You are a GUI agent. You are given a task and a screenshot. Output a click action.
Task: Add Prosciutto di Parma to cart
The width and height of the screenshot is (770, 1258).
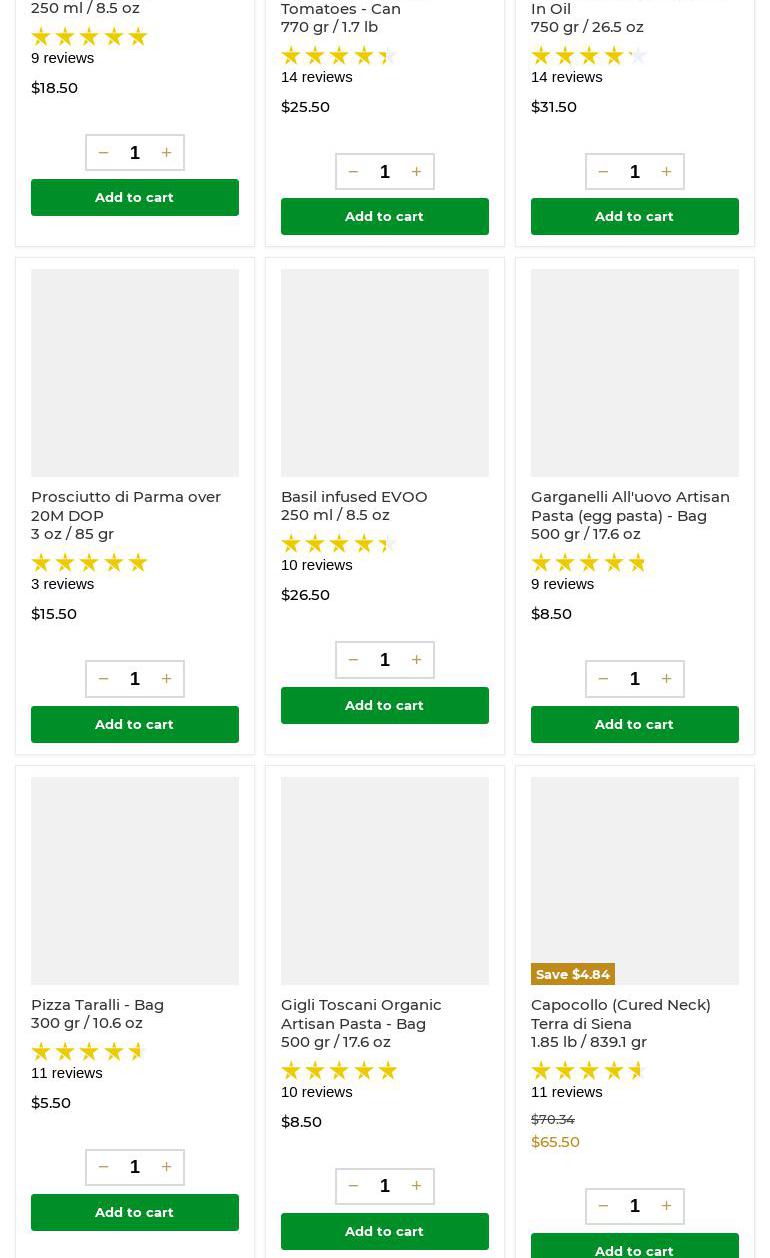(135, 724)
